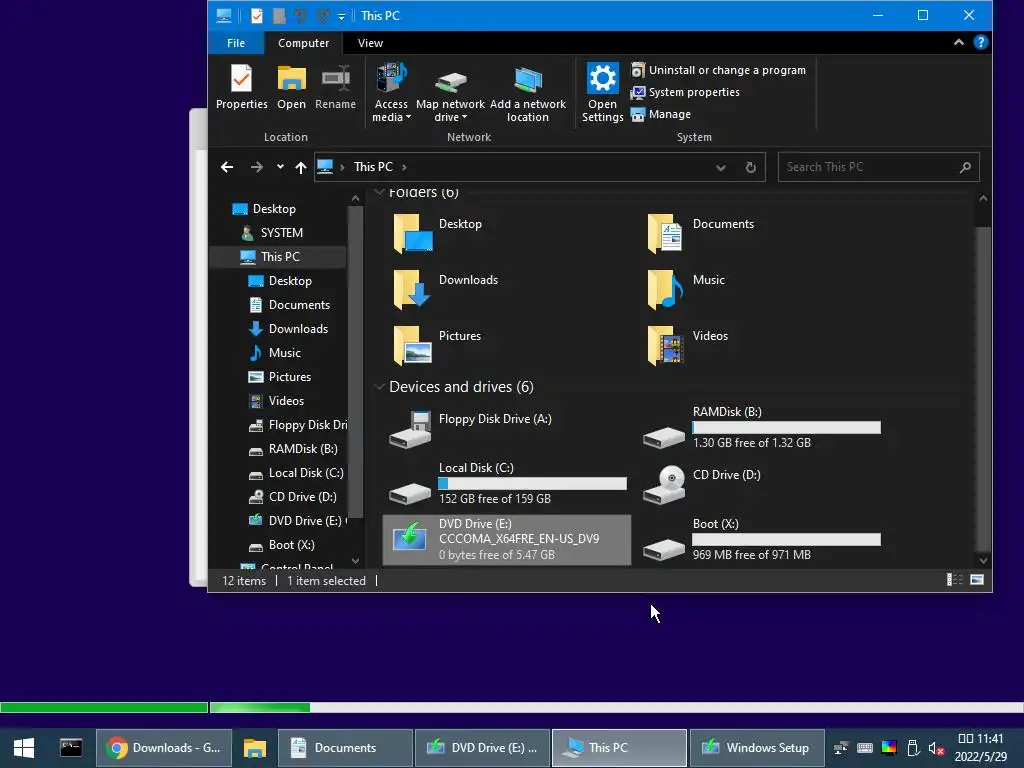Screen dimensions: 1024x768
Task: Expand the address bar history dropdown
Action: (x=720, y=168)
